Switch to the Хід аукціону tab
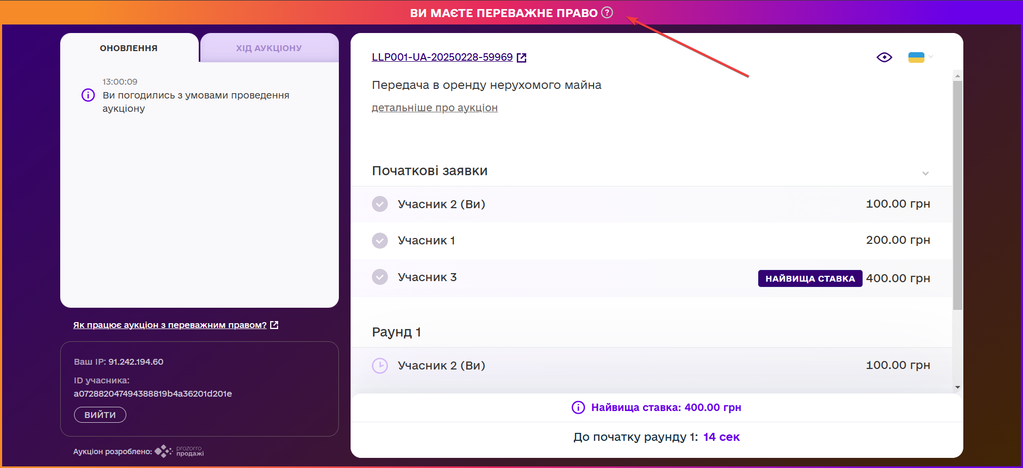 click(x=269, y=48)
